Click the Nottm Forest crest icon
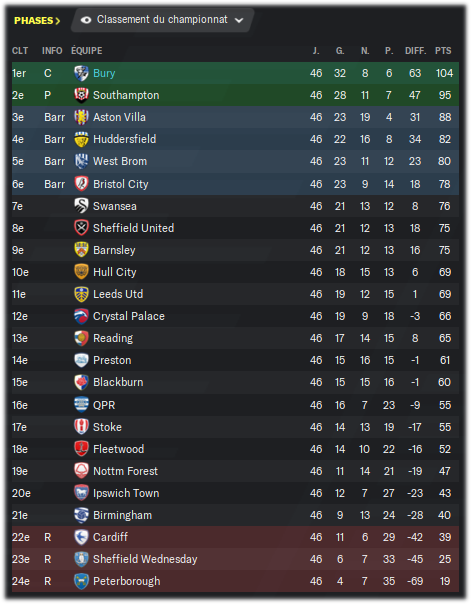The height and width of the screenshot is (604, 471). 81,471
